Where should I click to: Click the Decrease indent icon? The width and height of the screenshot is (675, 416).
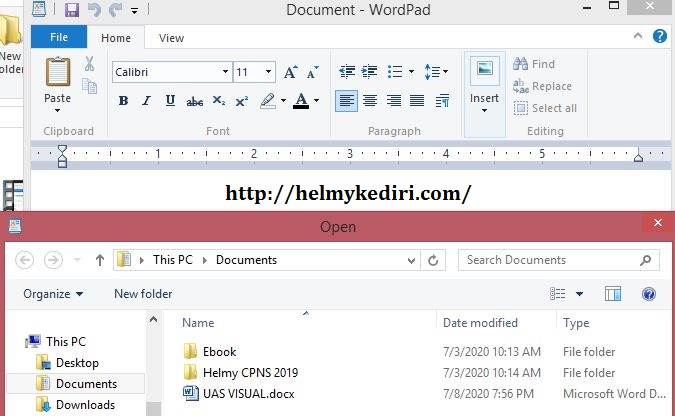click(347, 71)
